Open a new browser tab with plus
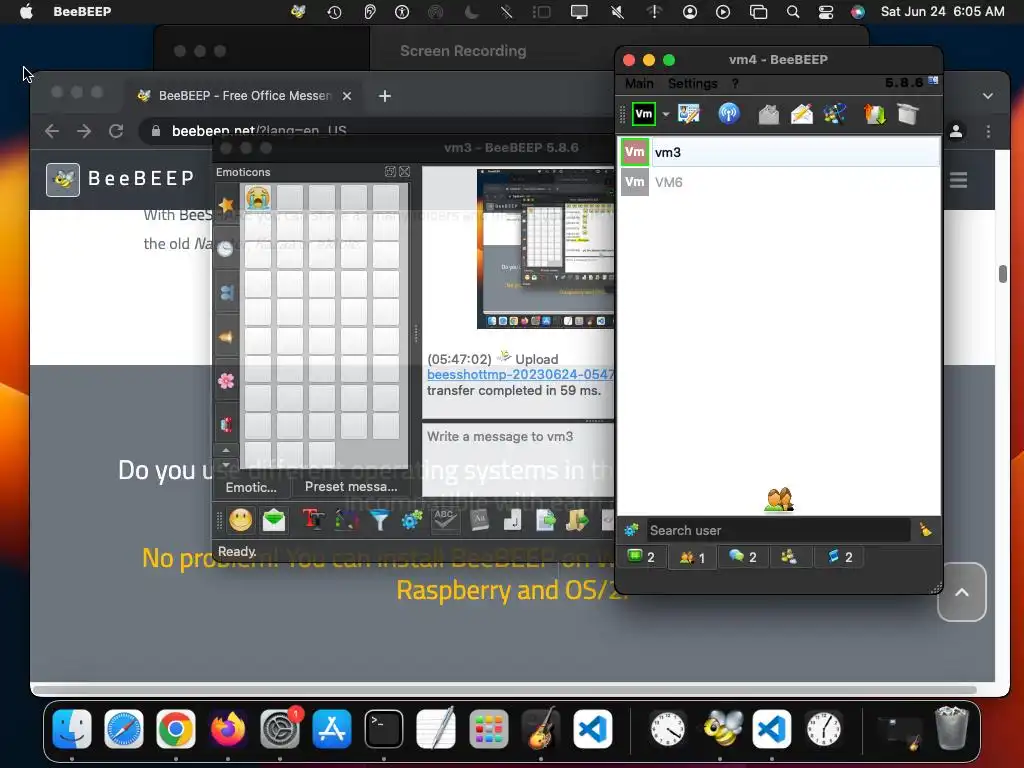 [385, 96]
